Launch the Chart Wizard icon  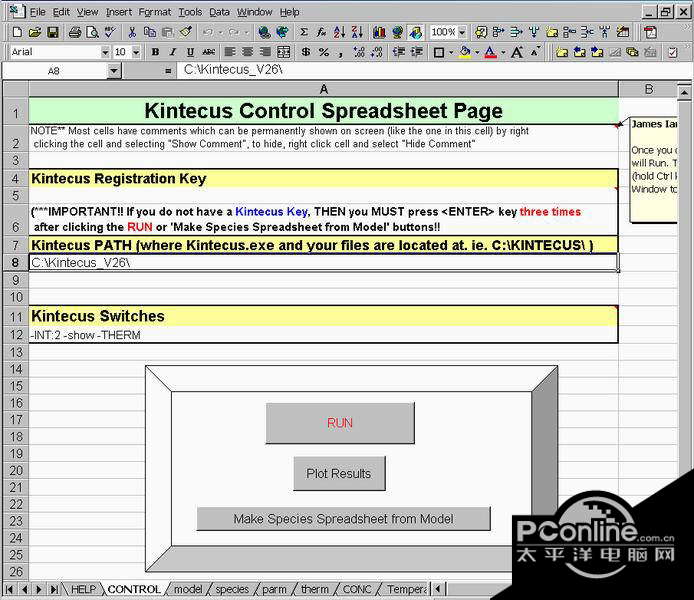tap(379, 32)
